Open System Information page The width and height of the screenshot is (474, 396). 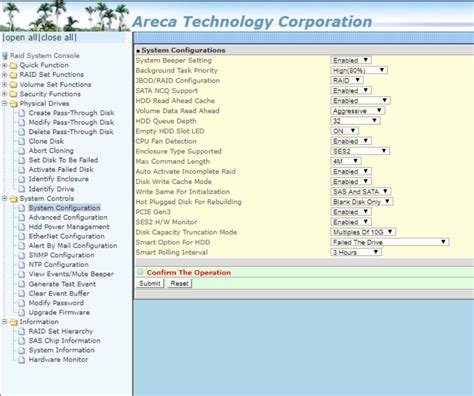62,350
